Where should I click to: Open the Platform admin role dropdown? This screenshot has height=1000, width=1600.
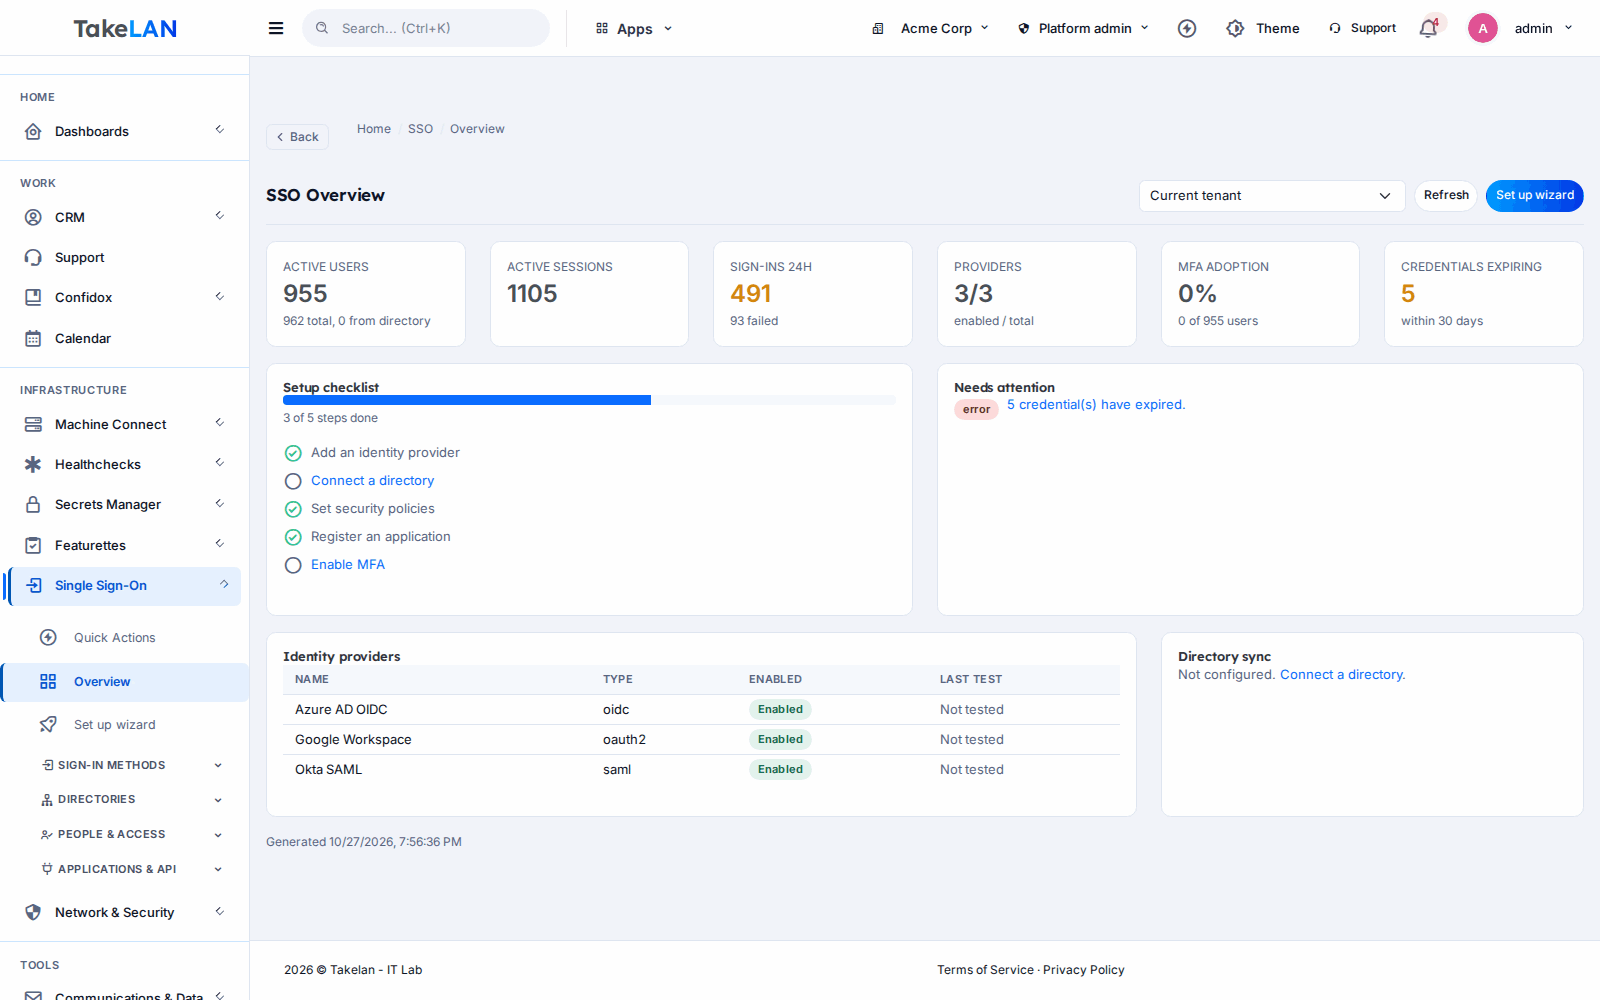click(x=1083, y=28)
